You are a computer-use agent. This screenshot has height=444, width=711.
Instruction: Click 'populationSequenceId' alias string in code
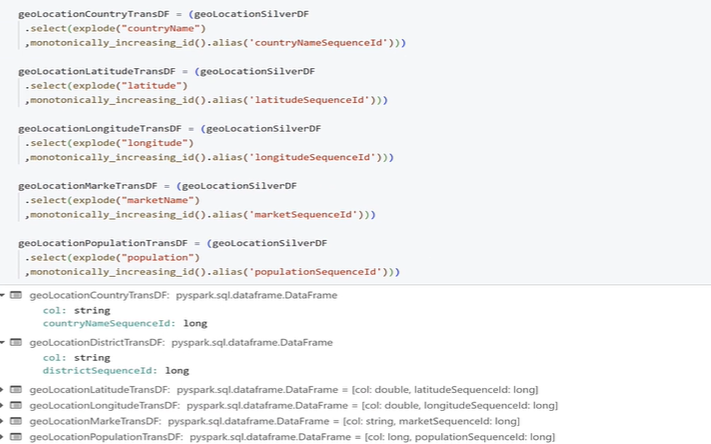point(316,272)
